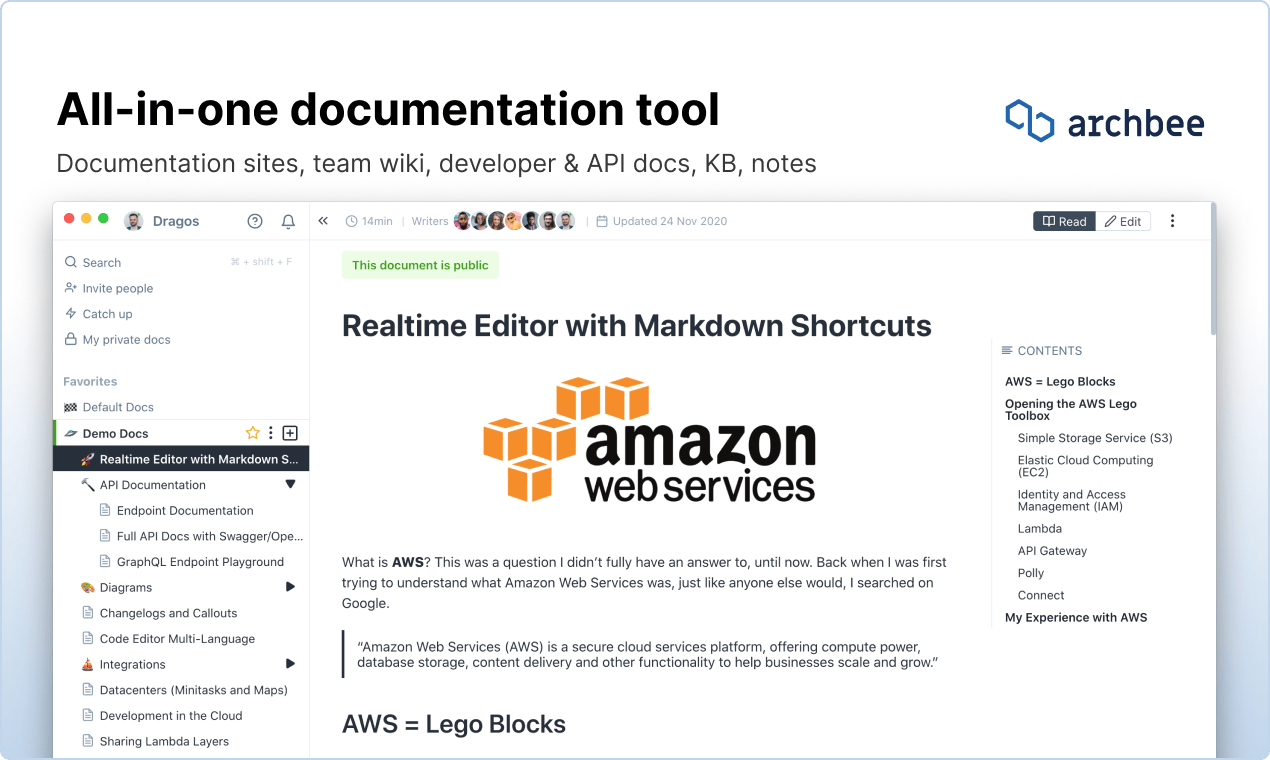The height and width of the screenshot is (760, 1270).
Task: Click the rocket icon on Realtime Editor doc
Action: [x=88, y=460]
